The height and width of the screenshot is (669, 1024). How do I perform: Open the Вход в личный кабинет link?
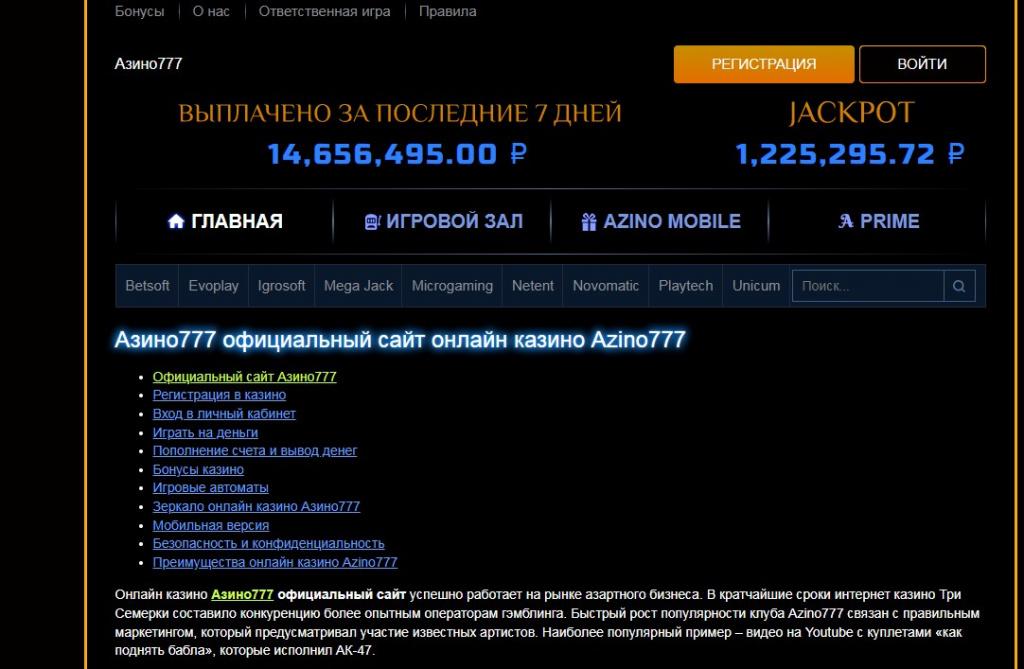(224, 414)
